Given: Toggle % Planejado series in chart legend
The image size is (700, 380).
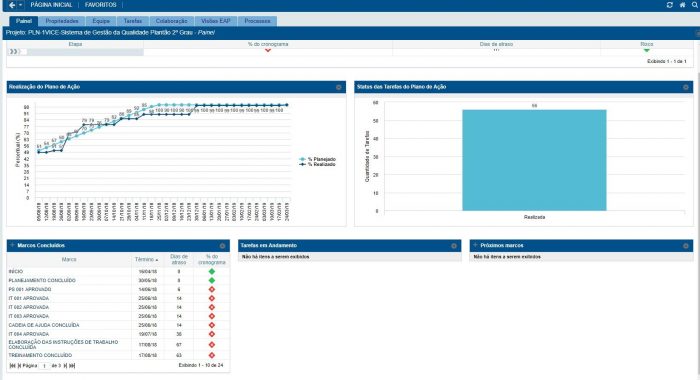Looking at the screenshot, I should pos(317,159).
